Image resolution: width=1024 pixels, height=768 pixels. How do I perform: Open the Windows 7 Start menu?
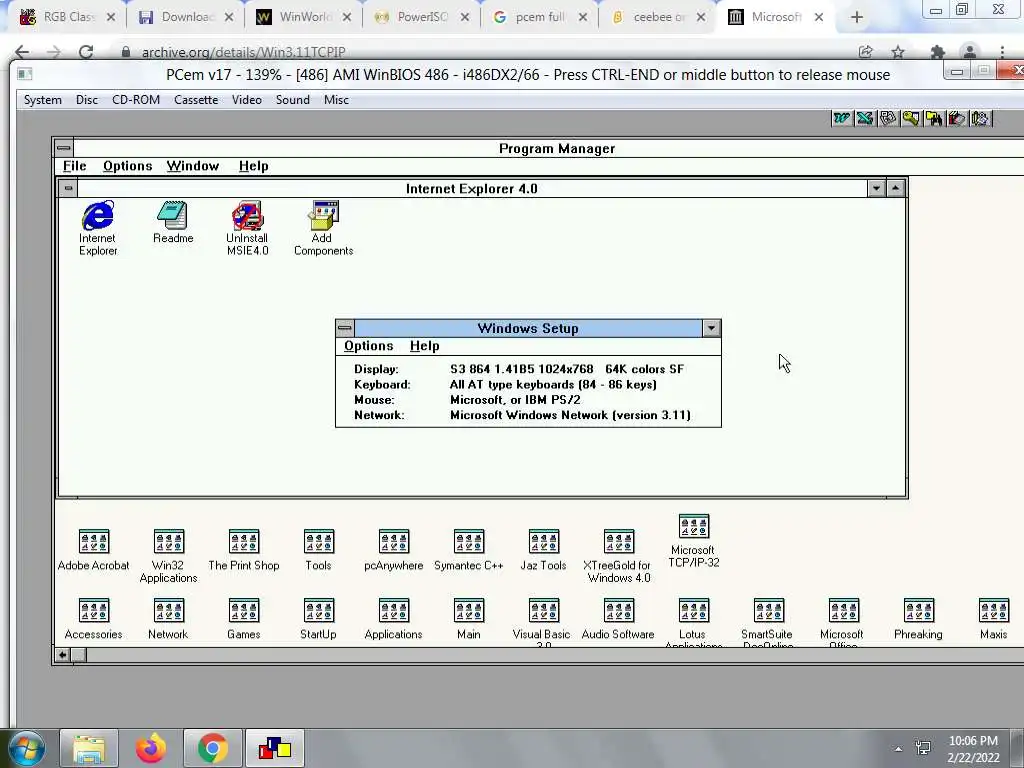point(27,749)
